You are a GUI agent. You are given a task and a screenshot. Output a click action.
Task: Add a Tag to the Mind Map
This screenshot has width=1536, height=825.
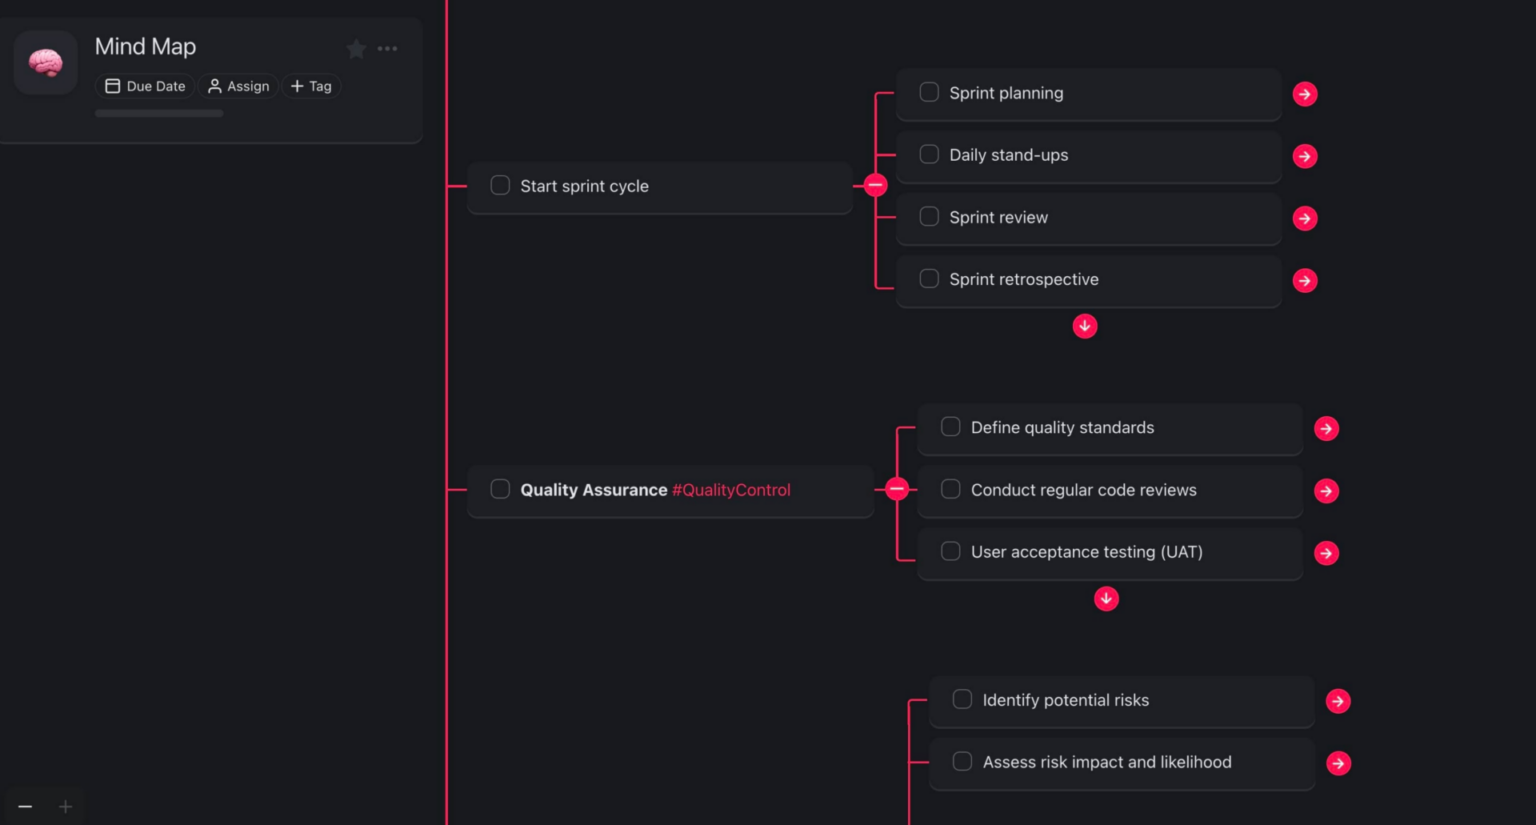pos(311,86)
